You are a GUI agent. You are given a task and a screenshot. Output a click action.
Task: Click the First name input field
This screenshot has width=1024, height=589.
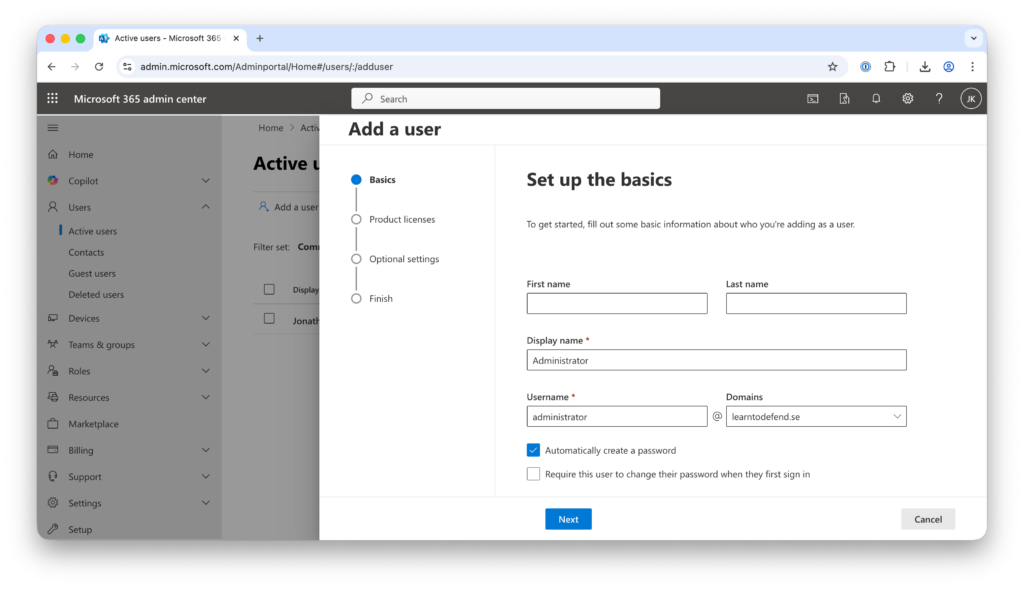(x=616, y=304)
